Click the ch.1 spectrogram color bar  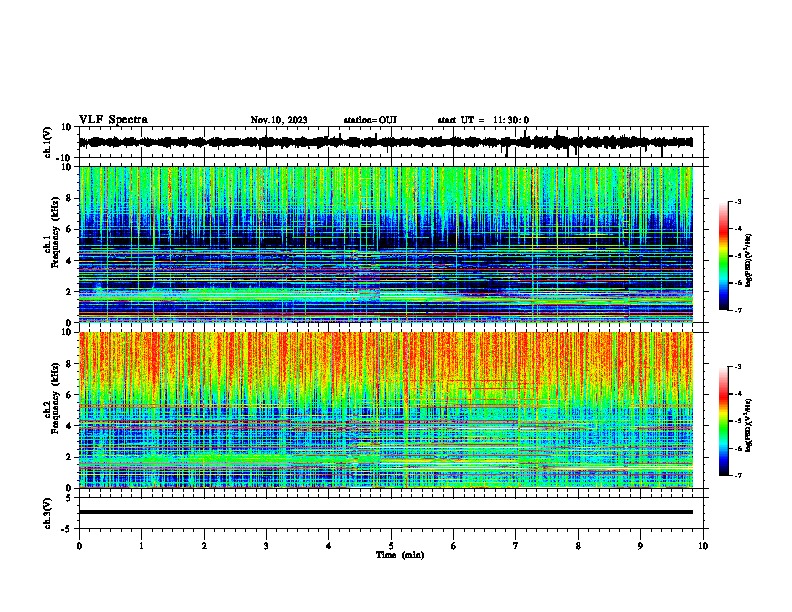[x=723, y=256]
